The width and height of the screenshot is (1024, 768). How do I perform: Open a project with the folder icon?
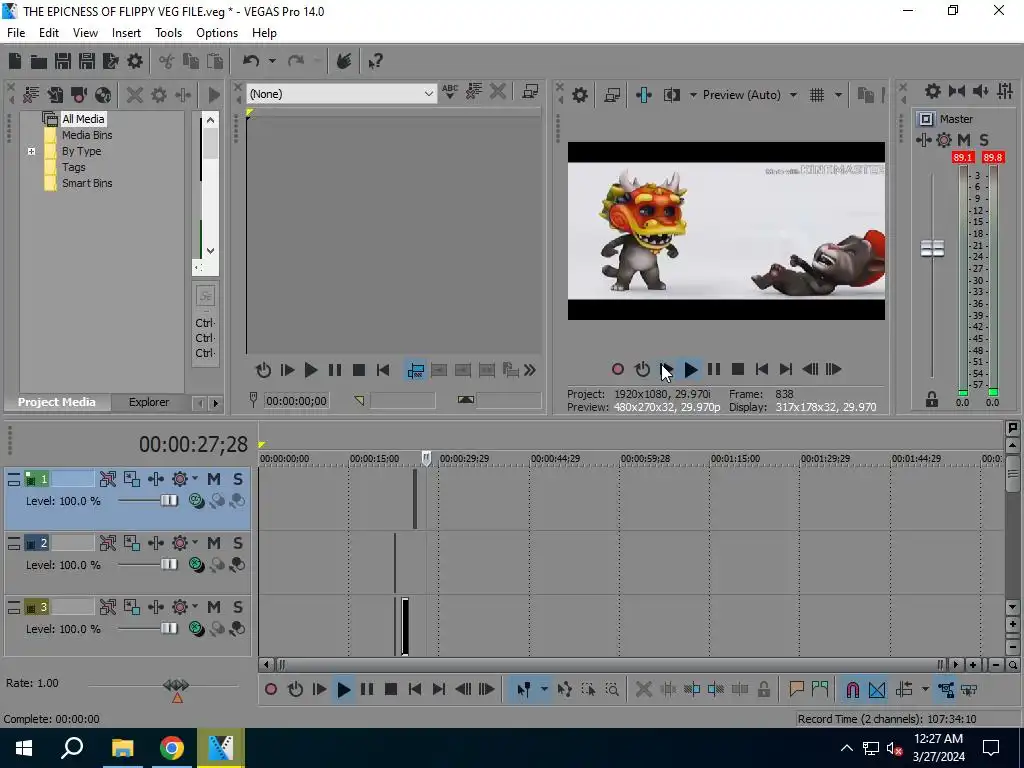pos(39,61)
